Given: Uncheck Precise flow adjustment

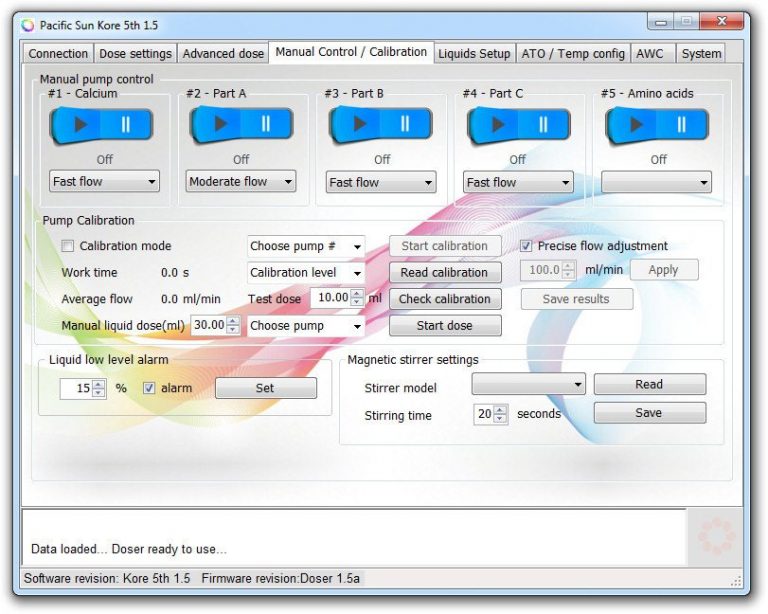Looking at the screenshot, I should (527, 246).
